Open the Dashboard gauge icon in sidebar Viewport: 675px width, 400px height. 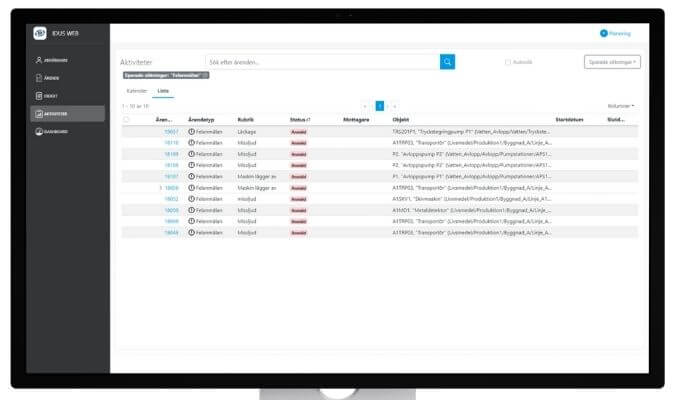point(39,132)
